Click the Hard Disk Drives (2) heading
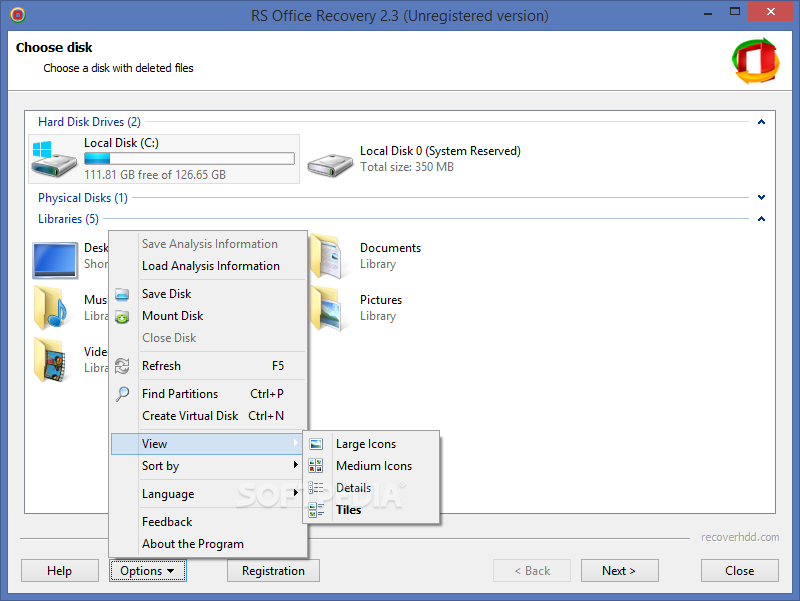 [89, 122]
